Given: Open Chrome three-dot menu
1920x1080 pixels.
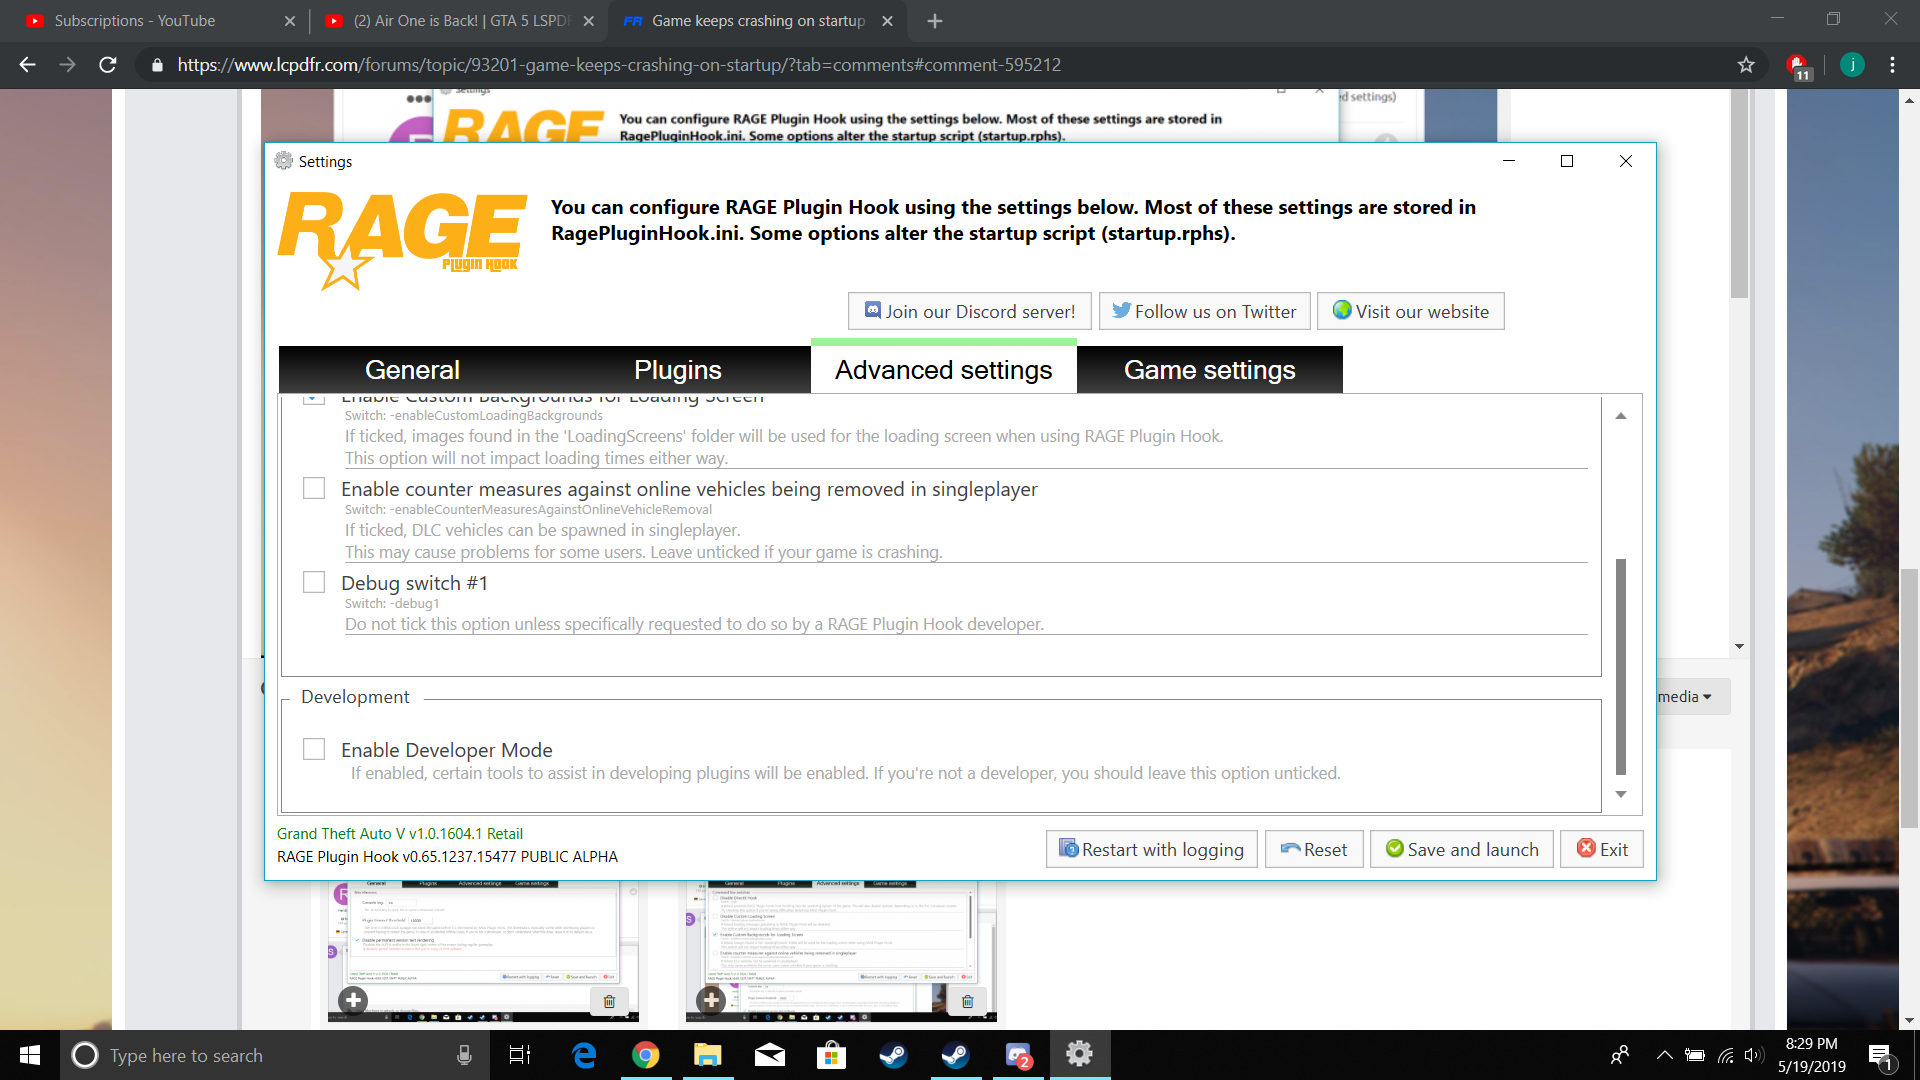Looking at the screenshot, I should coord(1892,65).
